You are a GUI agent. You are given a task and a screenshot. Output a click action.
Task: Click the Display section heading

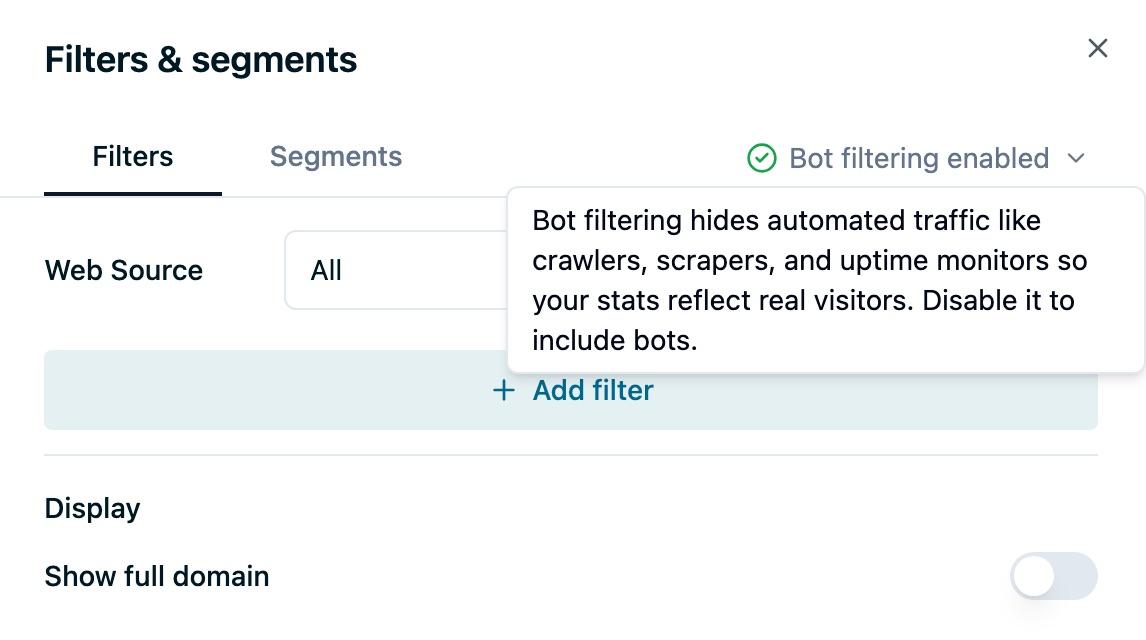tap(92, 508)
